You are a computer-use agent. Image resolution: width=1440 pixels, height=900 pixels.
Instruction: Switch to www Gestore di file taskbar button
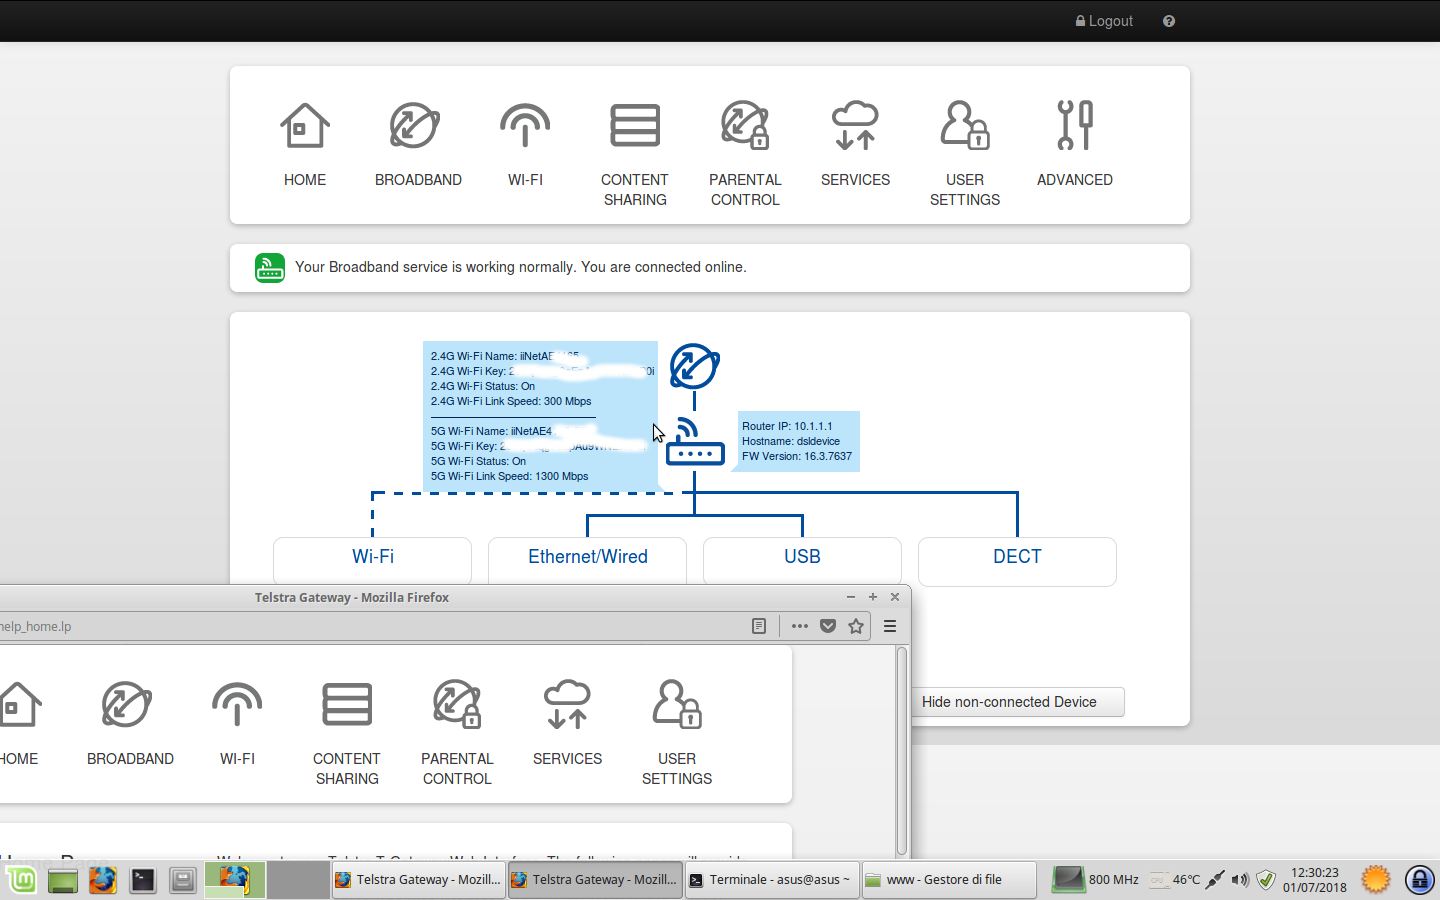coord(948,880)
